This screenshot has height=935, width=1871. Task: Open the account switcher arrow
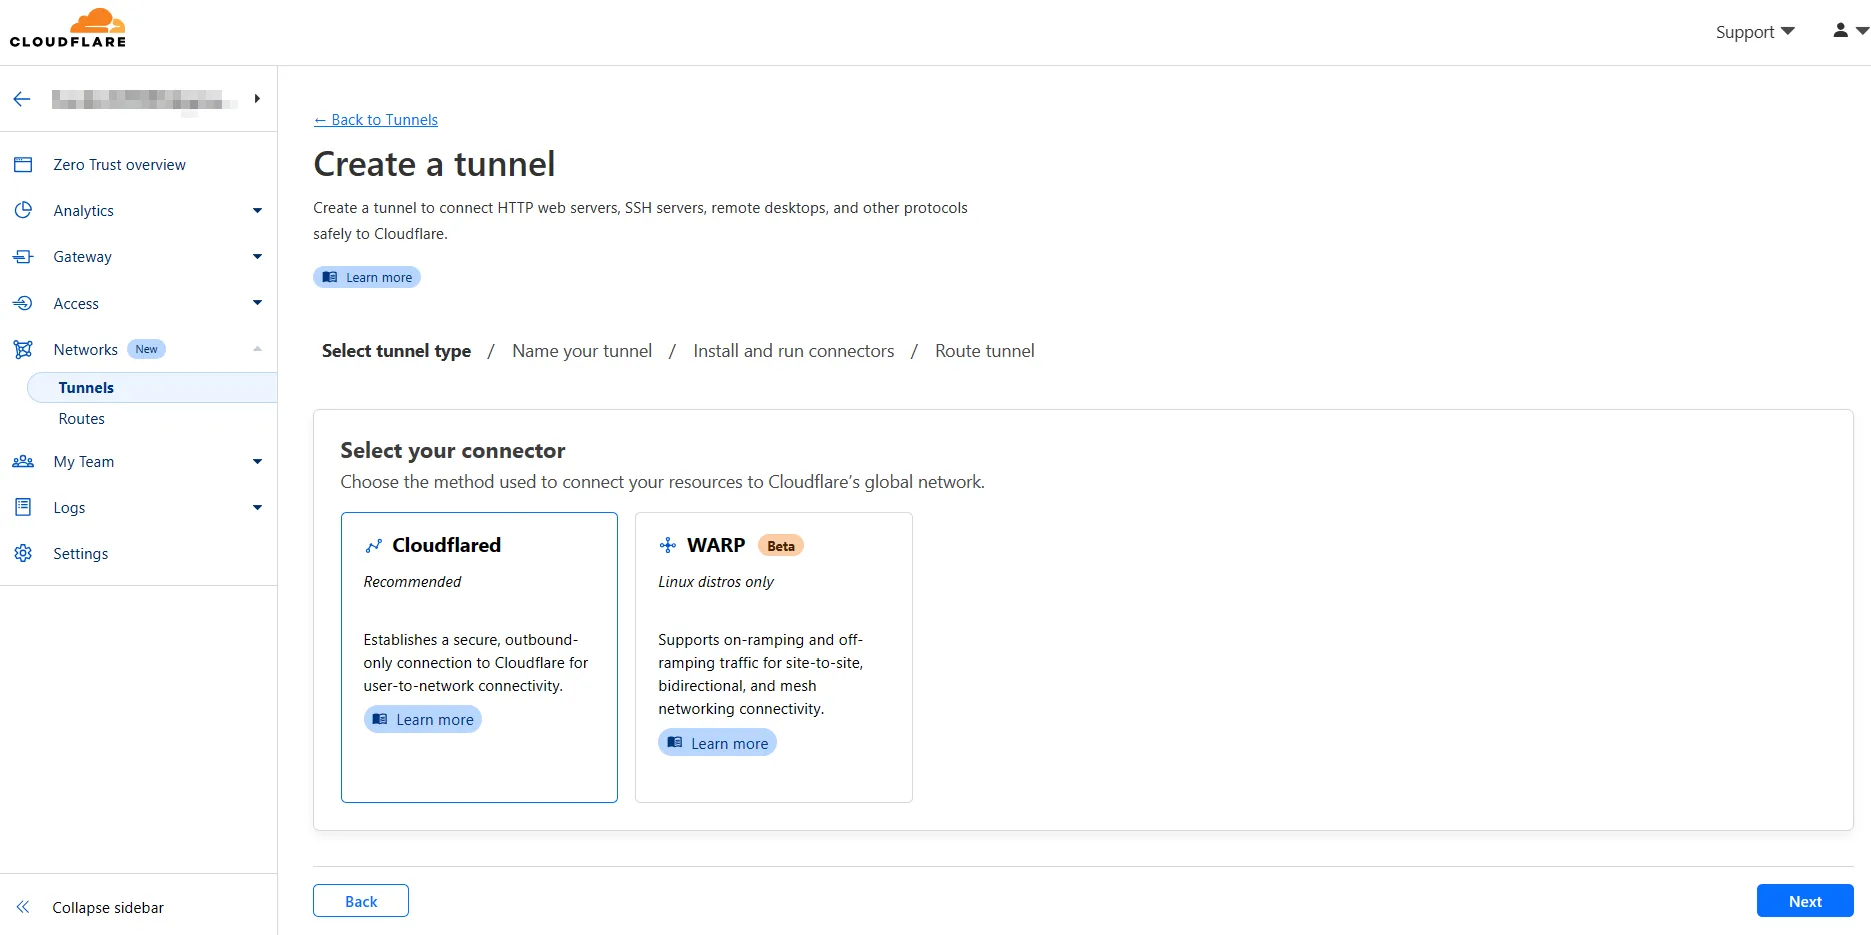click(x=257, y=99)
